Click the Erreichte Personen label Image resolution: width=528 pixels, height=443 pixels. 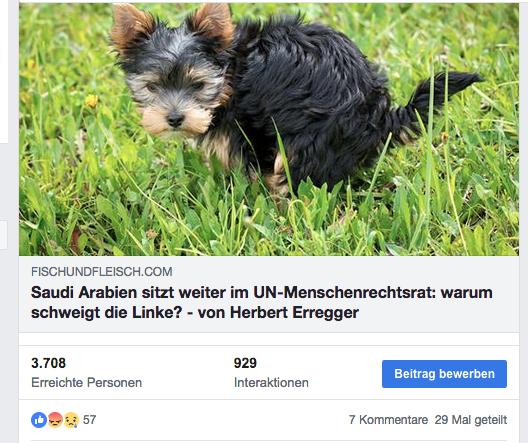87,382
